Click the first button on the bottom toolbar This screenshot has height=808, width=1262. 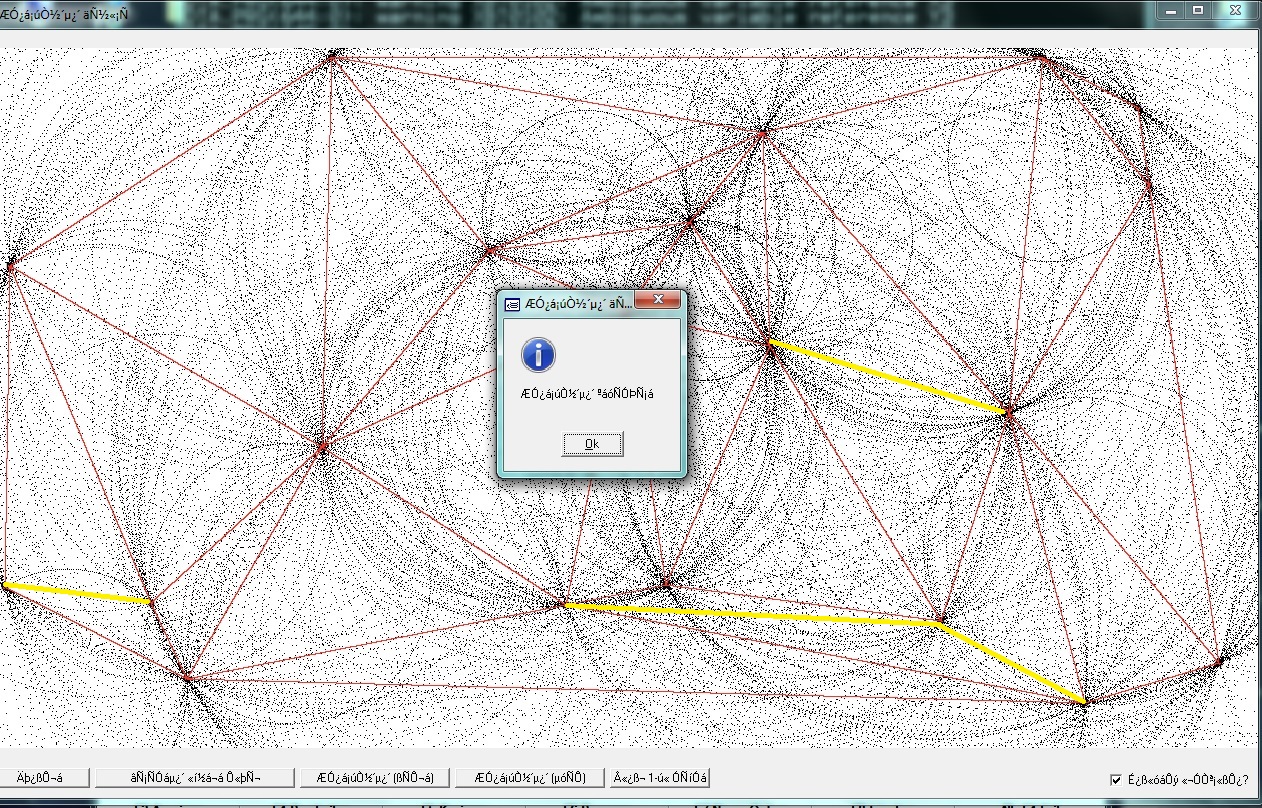coord(45,777)
